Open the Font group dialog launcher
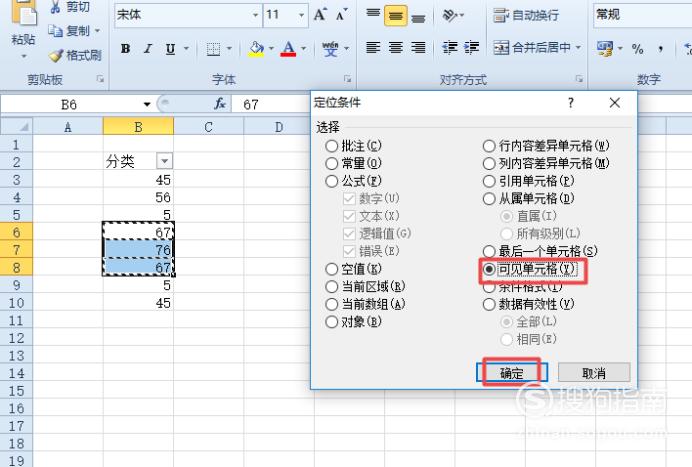This screenshot has width=692, height=467. click(x=348, y=79)
